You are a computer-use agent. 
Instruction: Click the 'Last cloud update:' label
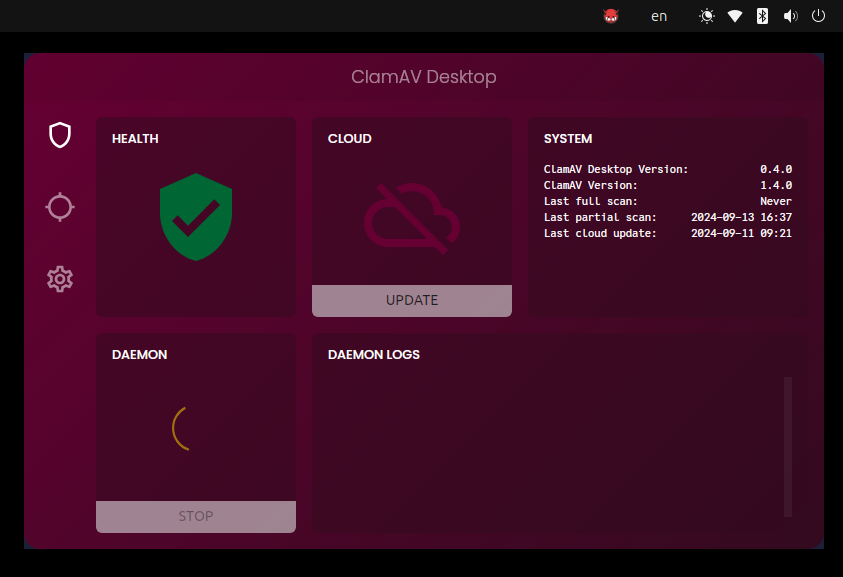point(600,234)
